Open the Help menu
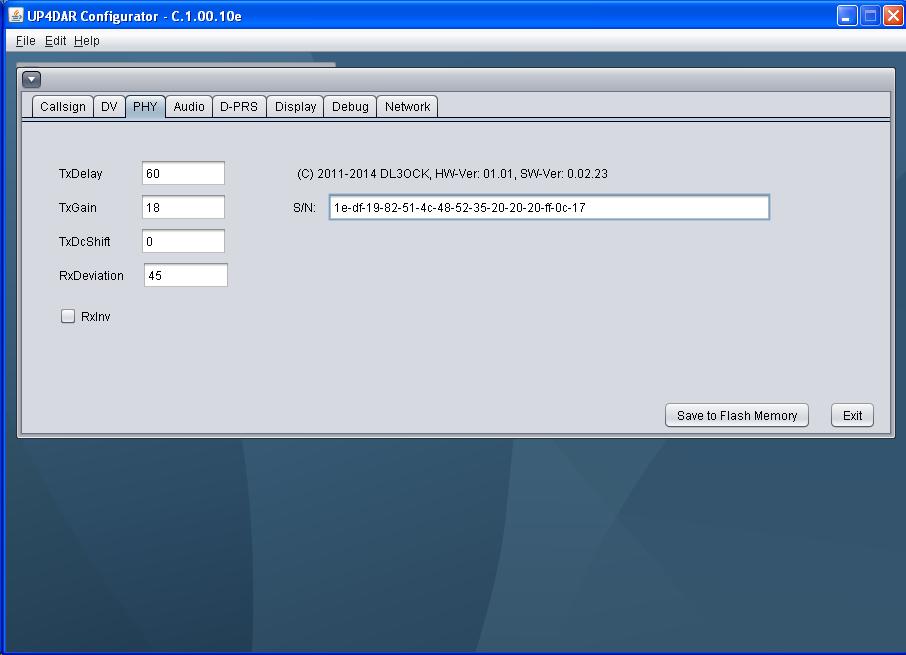This screenshot has width=906, height=655. (87, 41)
